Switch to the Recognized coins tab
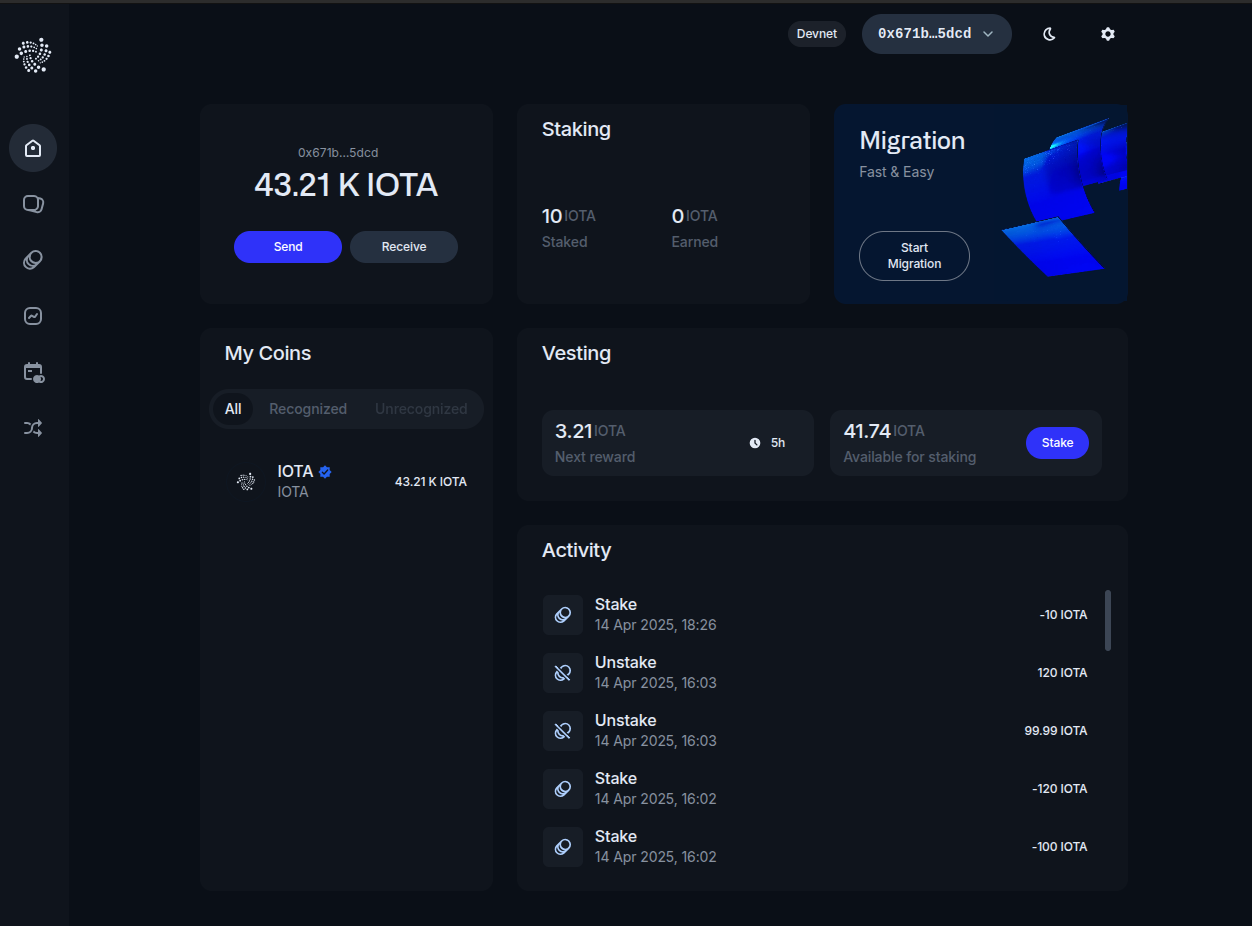The height and width of the screenshot is (926, 1252). [307, 408]
